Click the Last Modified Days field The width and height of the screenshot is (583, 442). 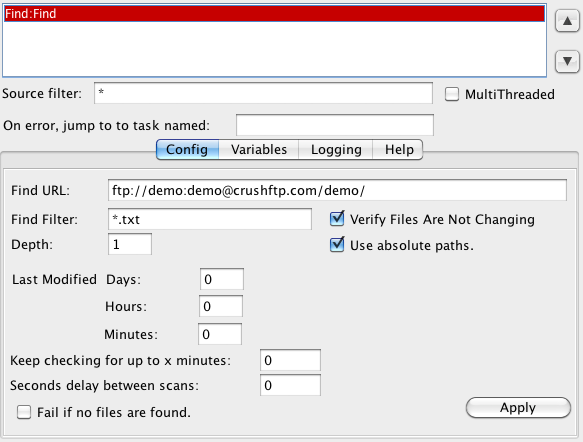pyautogui.click(x=222, y=279)
